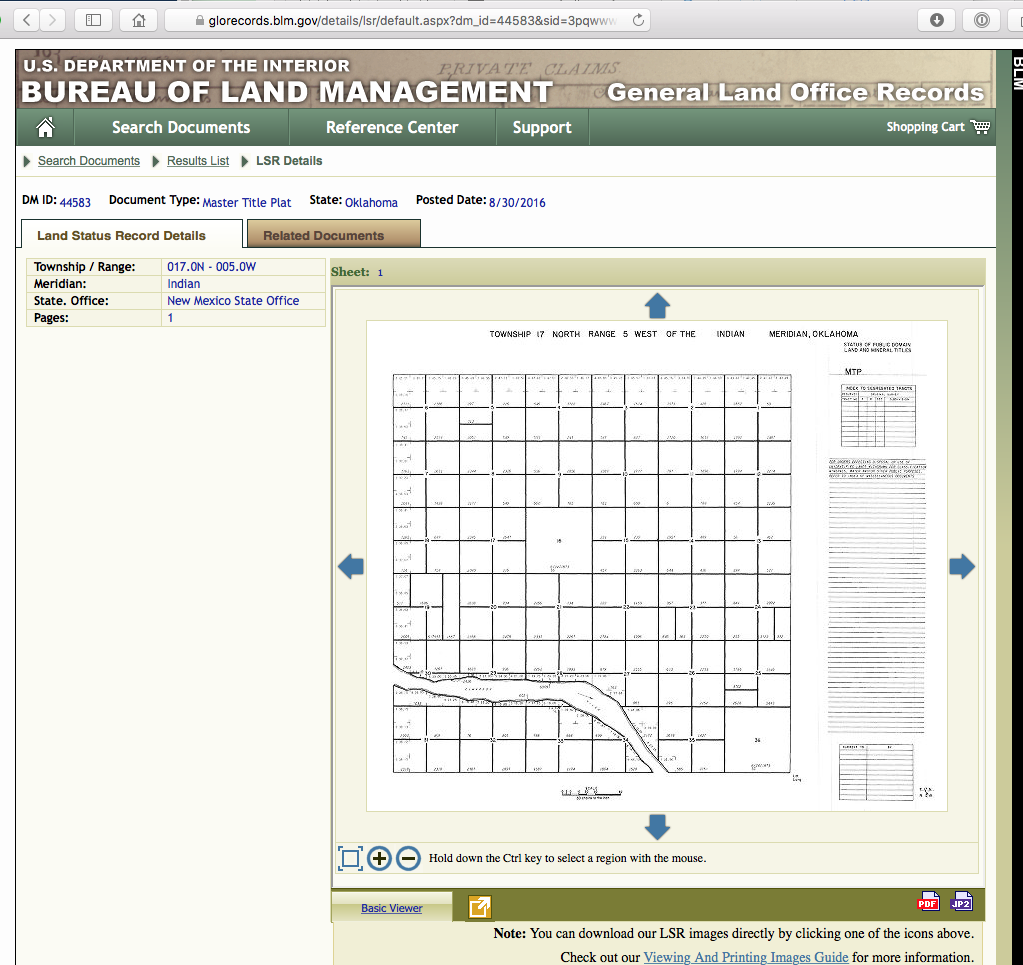Click the Posted Date 8/30/2016
Image resolution: width=1023 pixels, height=965 pixels.
(x=517, y=202)
